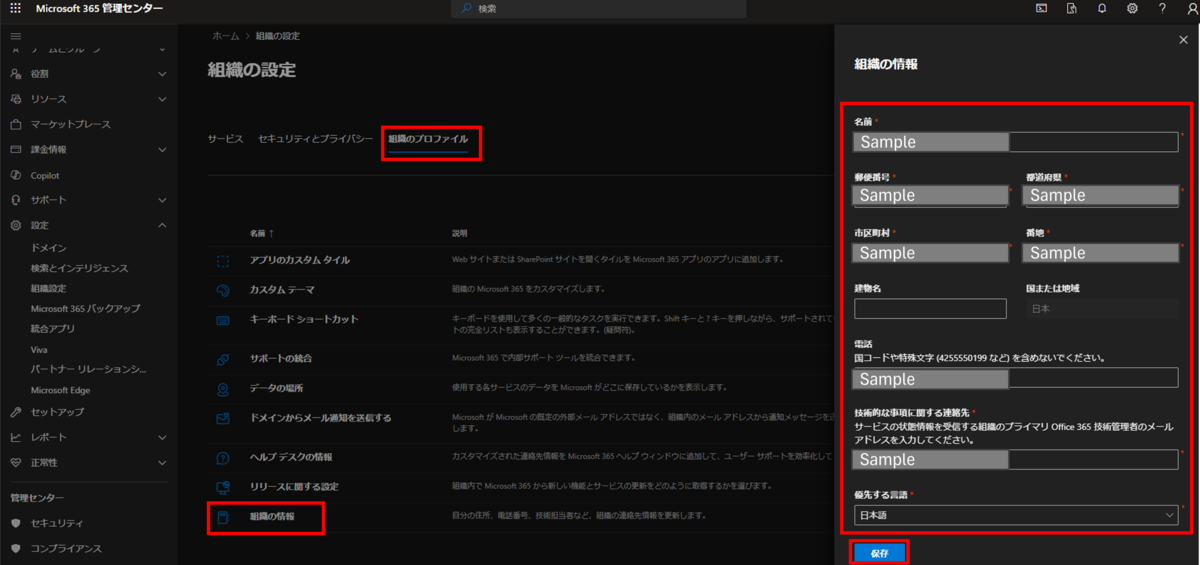Image resolution: width=1200 pixels, height=565 pixels.
Task: Click the データの場所 location icon
Action: click(223, 388)
